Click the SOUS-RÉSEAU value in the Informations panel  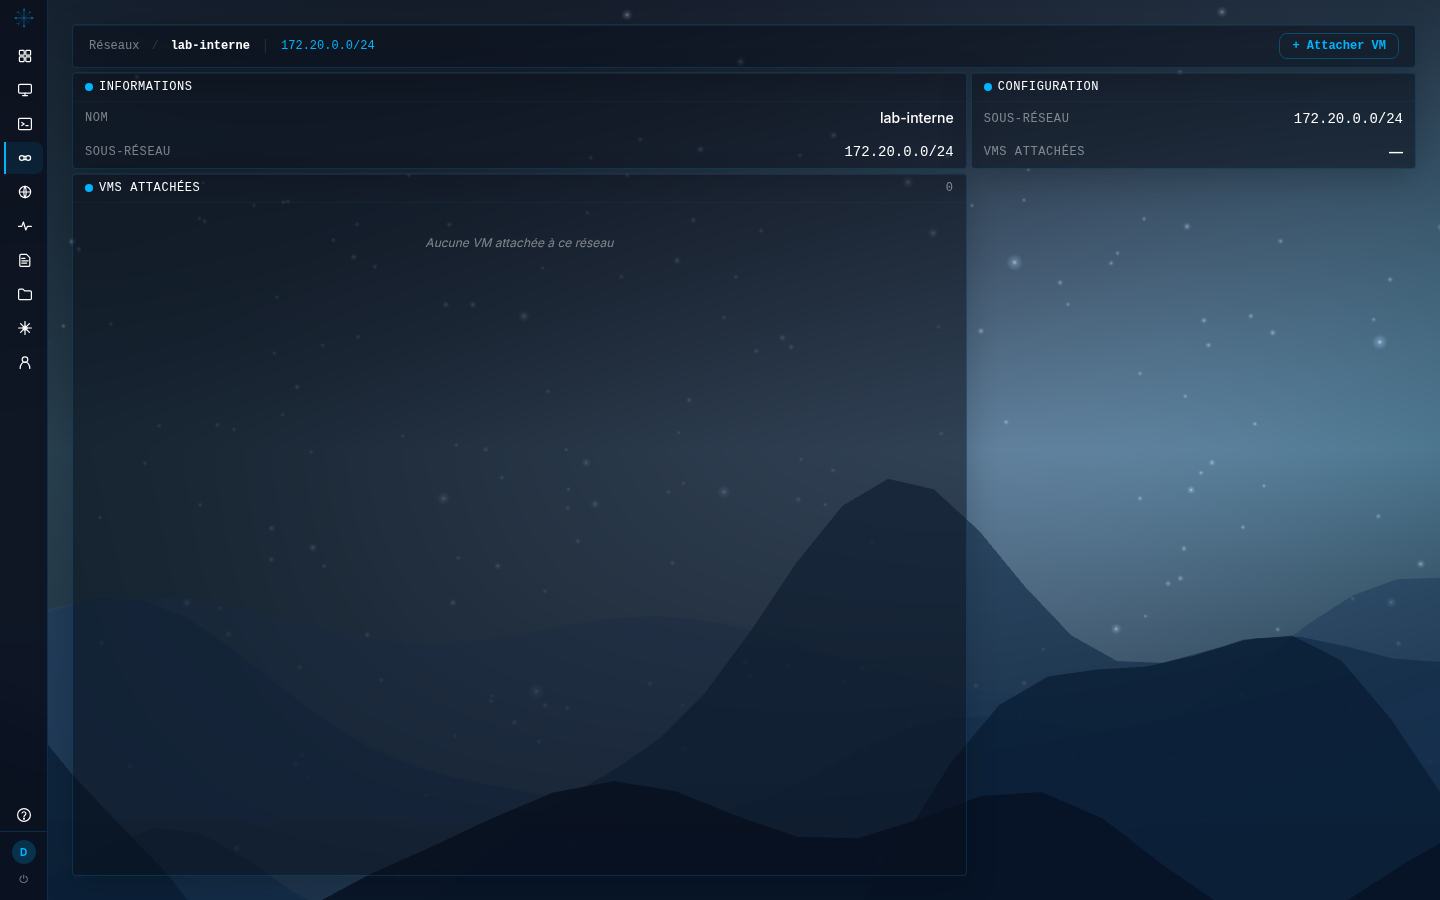(899, 152)
